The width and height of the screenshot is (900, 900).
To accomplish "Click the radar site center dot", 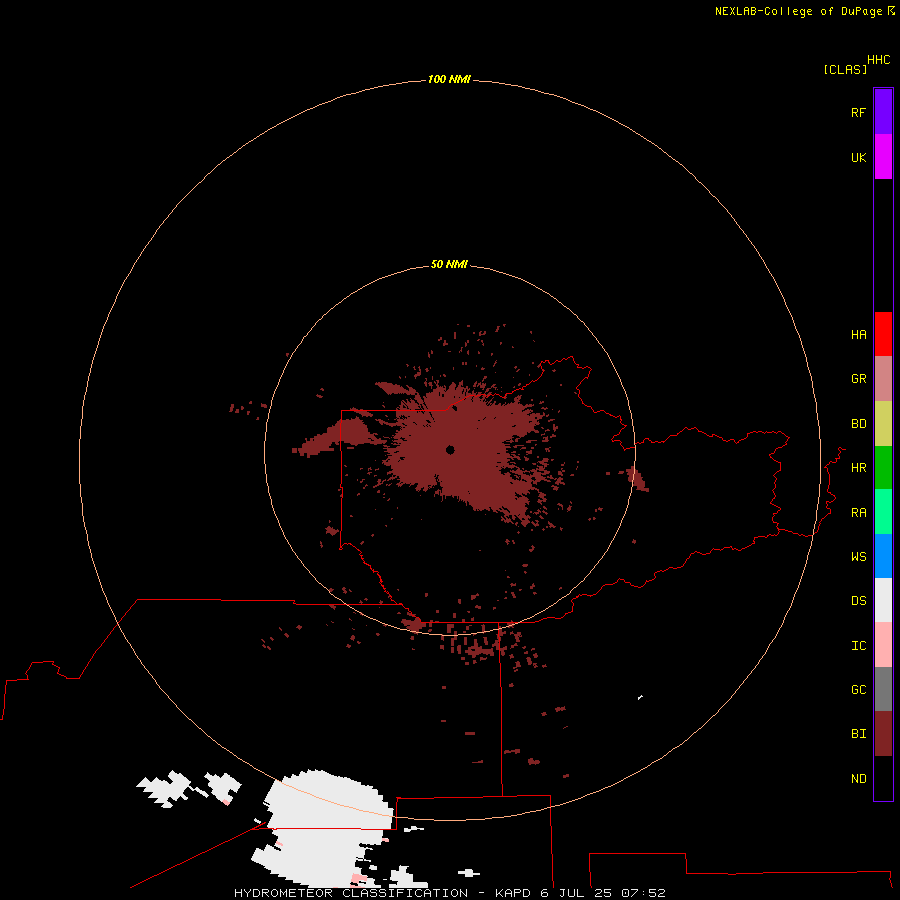I will (x=450, y=449).
